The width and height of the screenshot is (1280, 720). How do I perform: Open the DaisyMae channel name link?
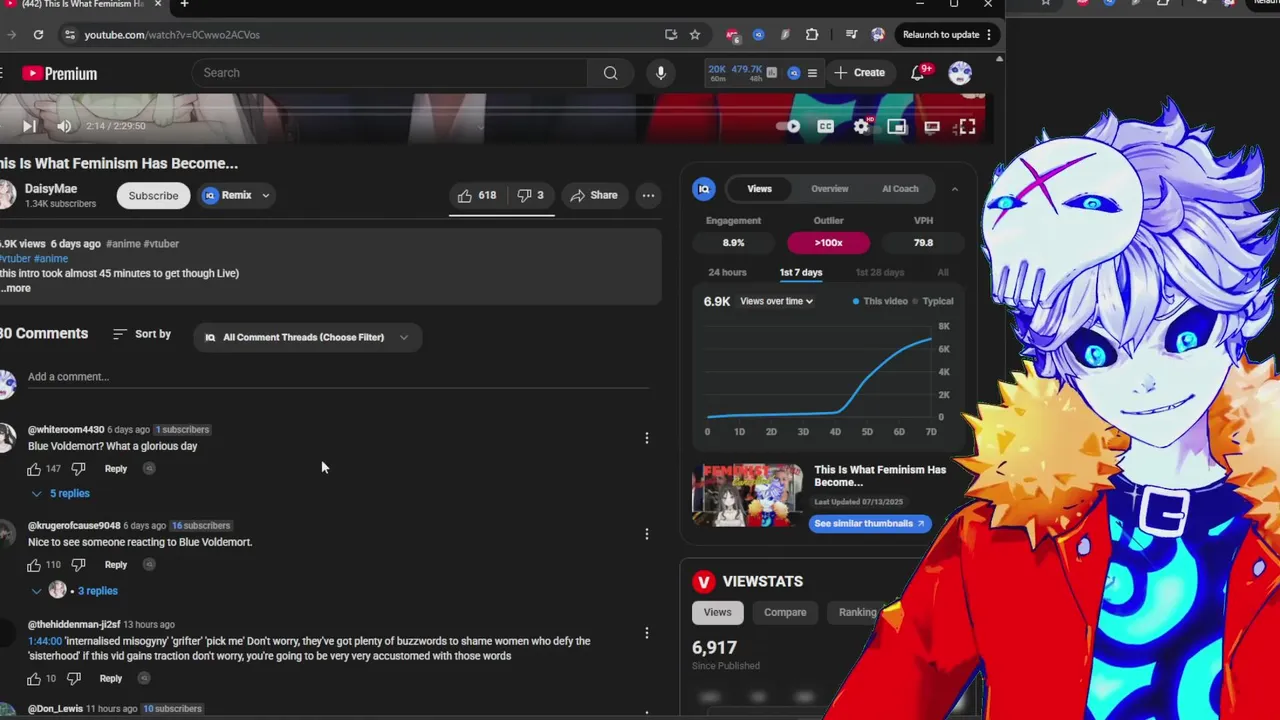pyautogui.click(x=50, y=188)
